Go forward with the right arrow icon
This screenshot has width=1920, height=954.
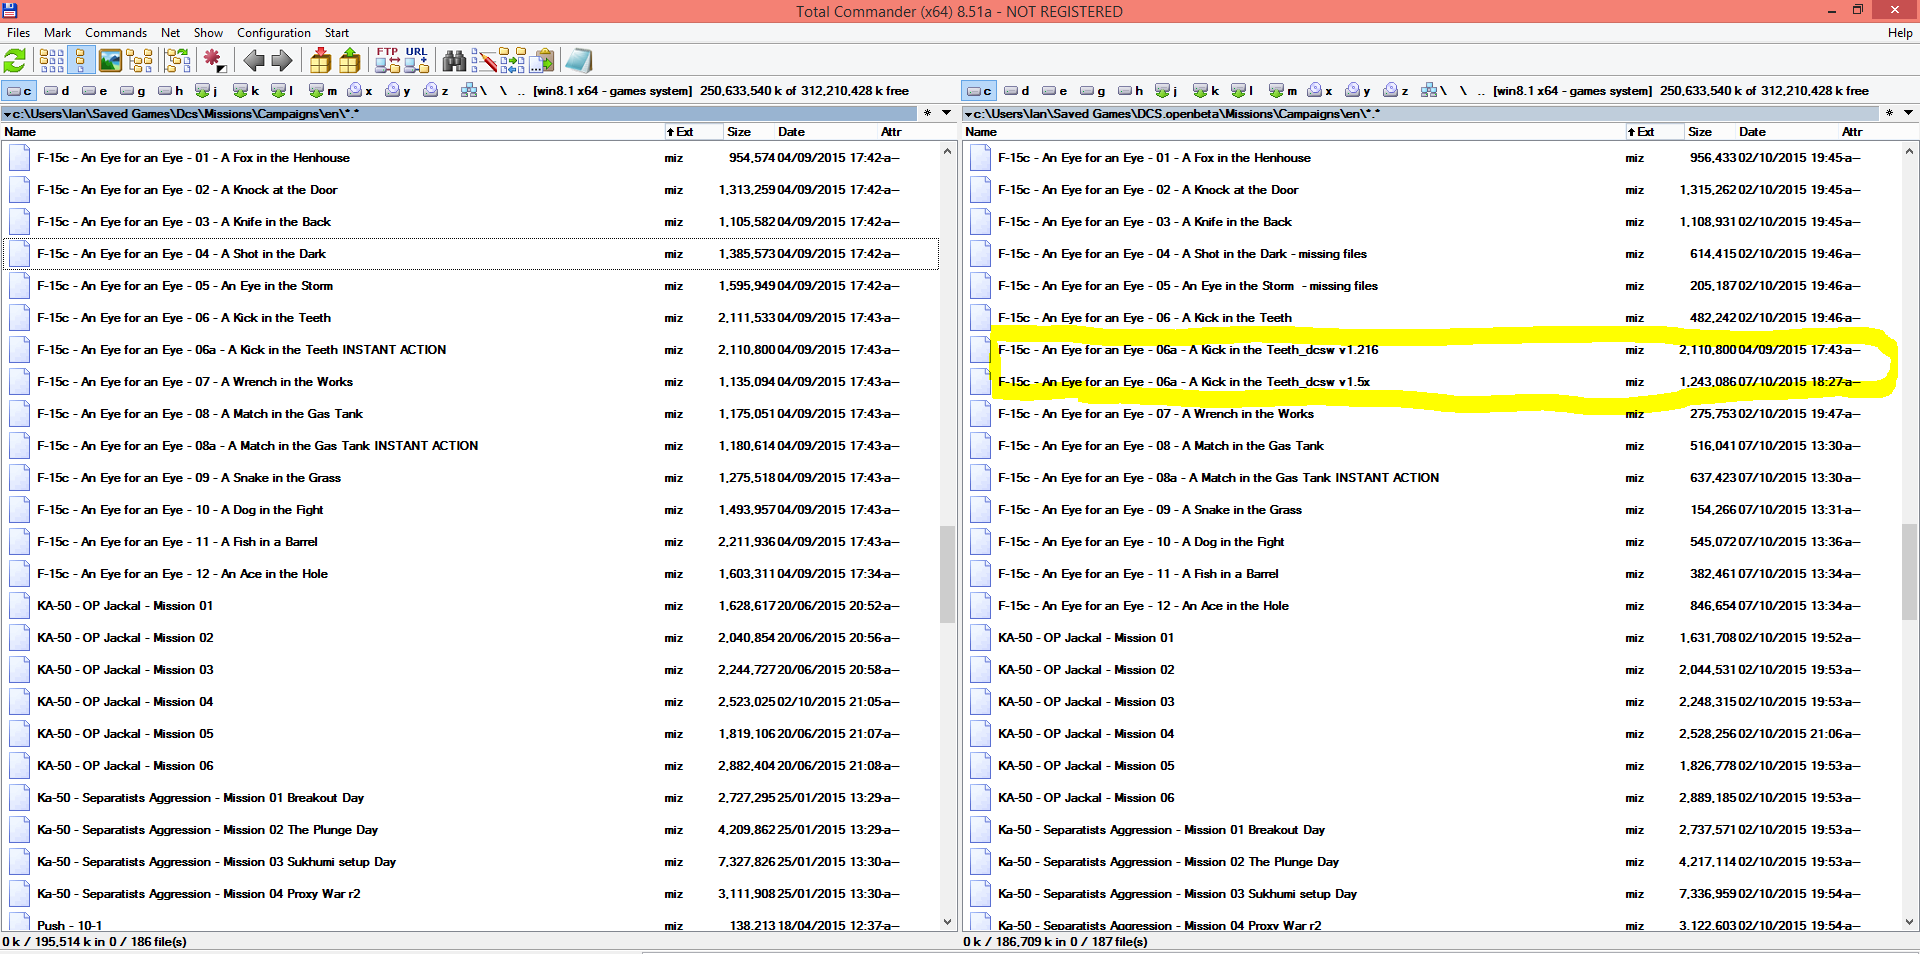tap(282, 61)
